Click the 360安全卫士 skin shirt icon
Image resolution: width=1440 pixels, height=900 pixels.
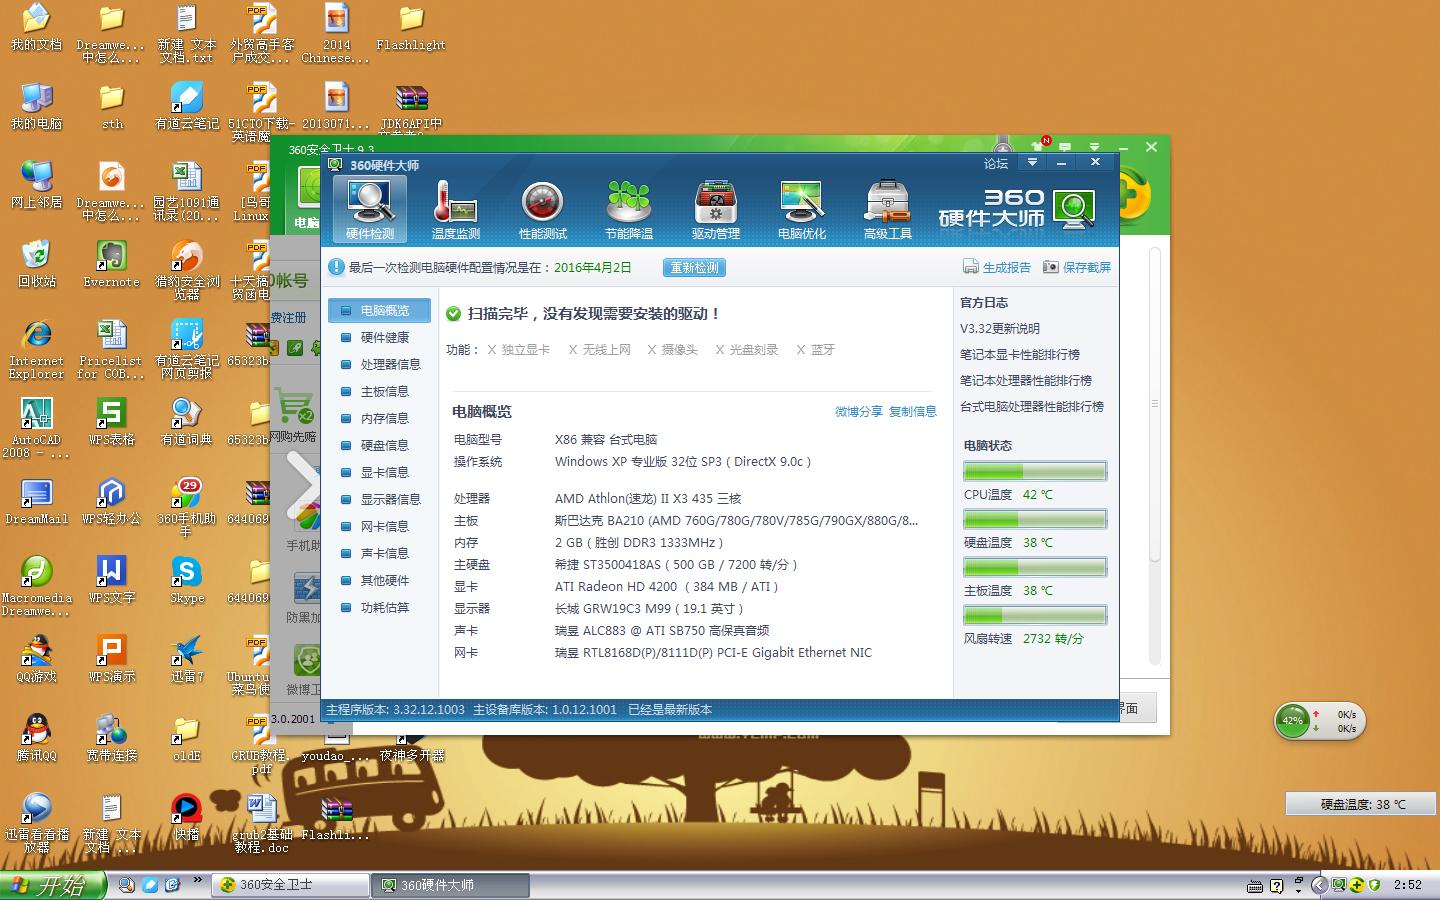point(1038,147)
